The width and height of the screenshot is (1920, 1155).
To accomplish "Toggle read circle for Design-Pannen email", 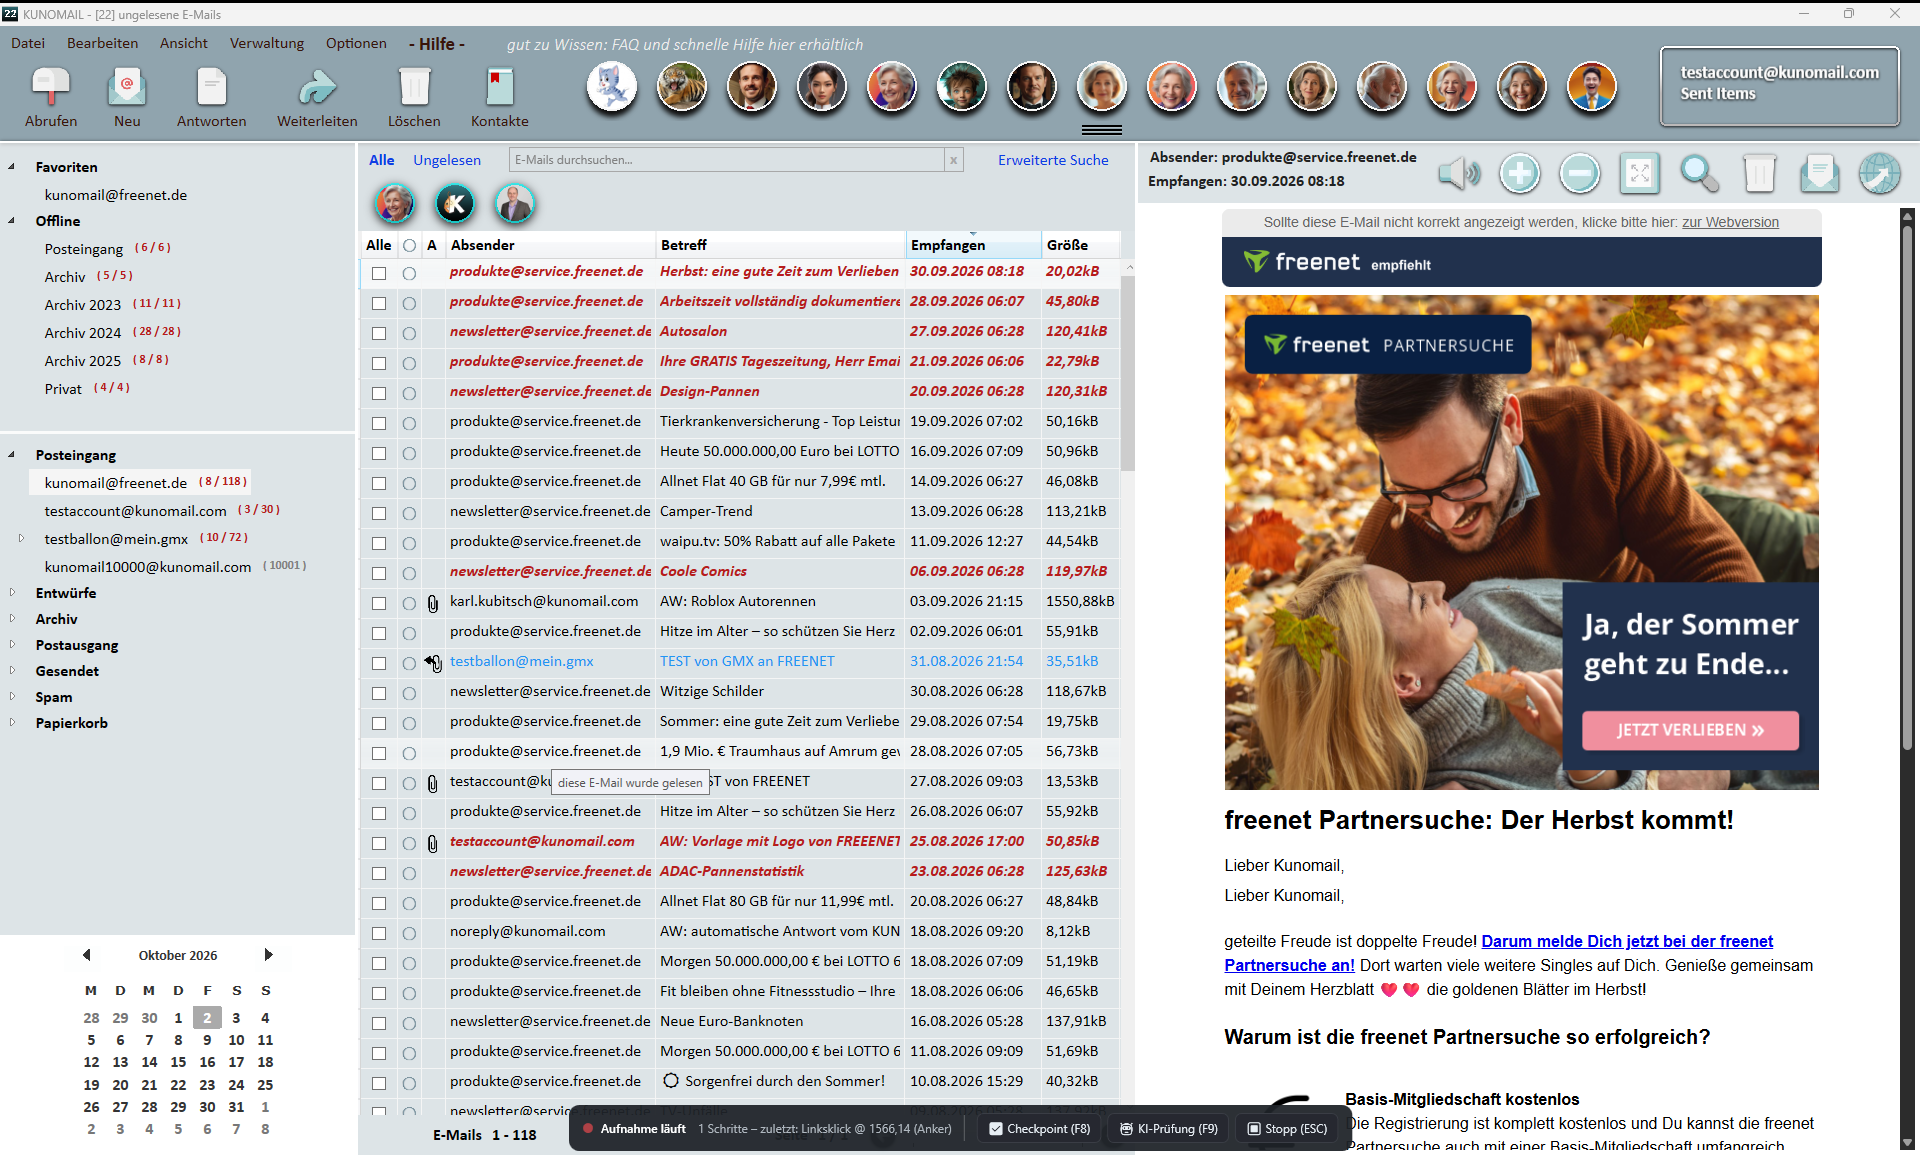I will (x=409, y=393).
